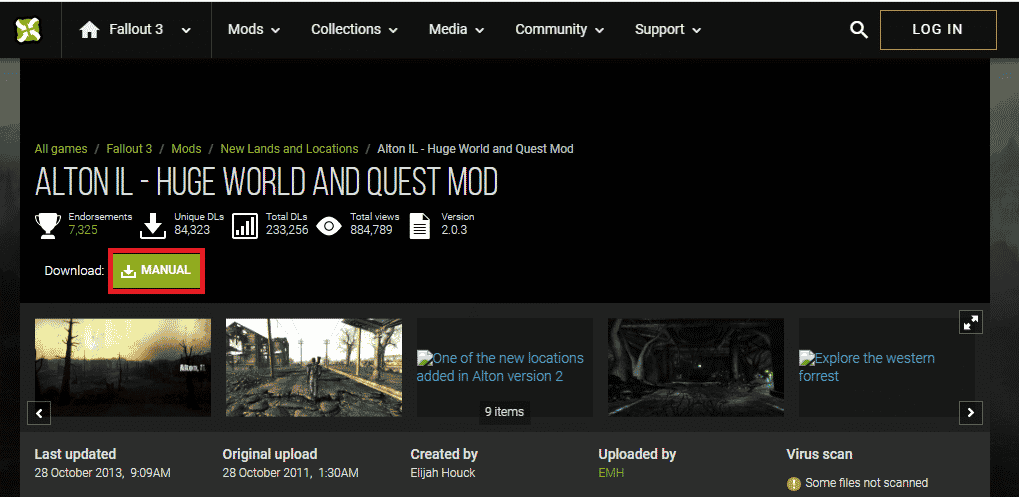The width and height of the screenshot is (1019, 497).
Task: Open the ruined street thumbnail
Action: [x=314, y=367]
